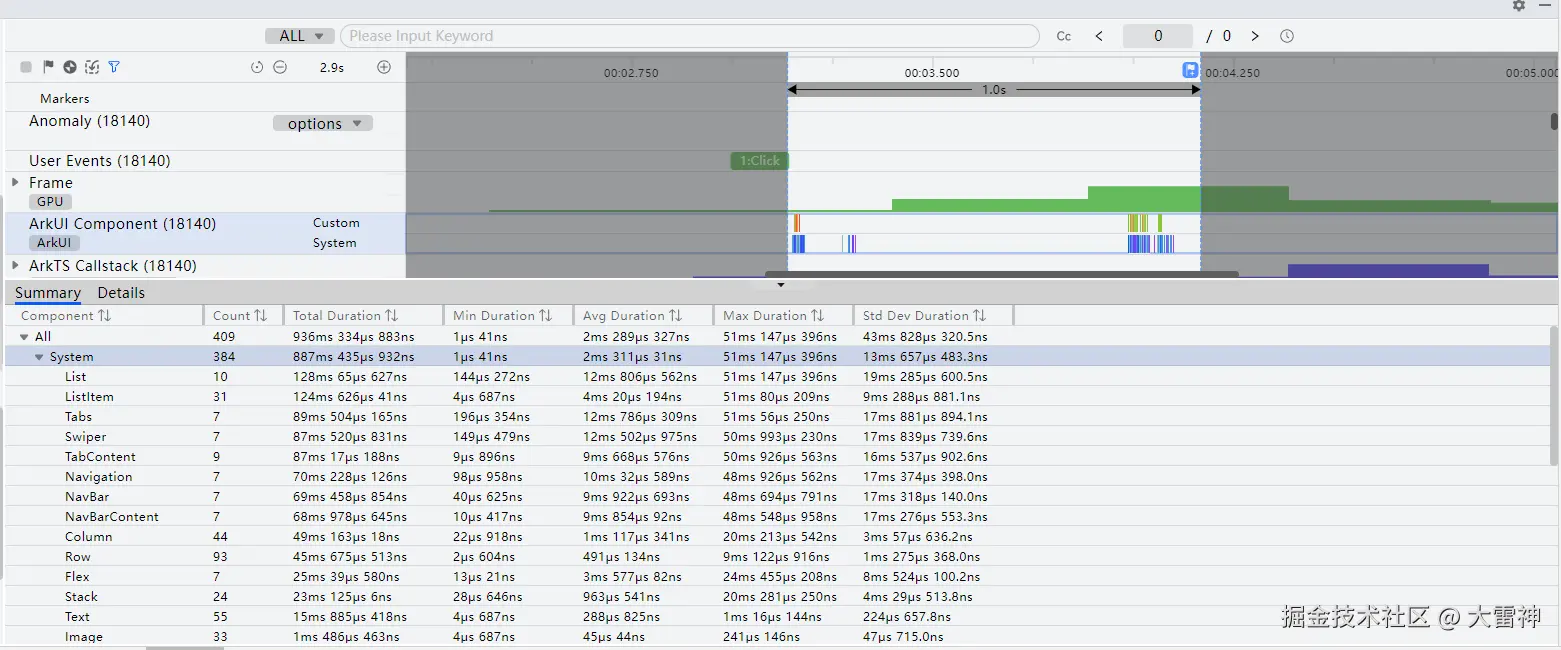Select the Swiper component row

780,437
